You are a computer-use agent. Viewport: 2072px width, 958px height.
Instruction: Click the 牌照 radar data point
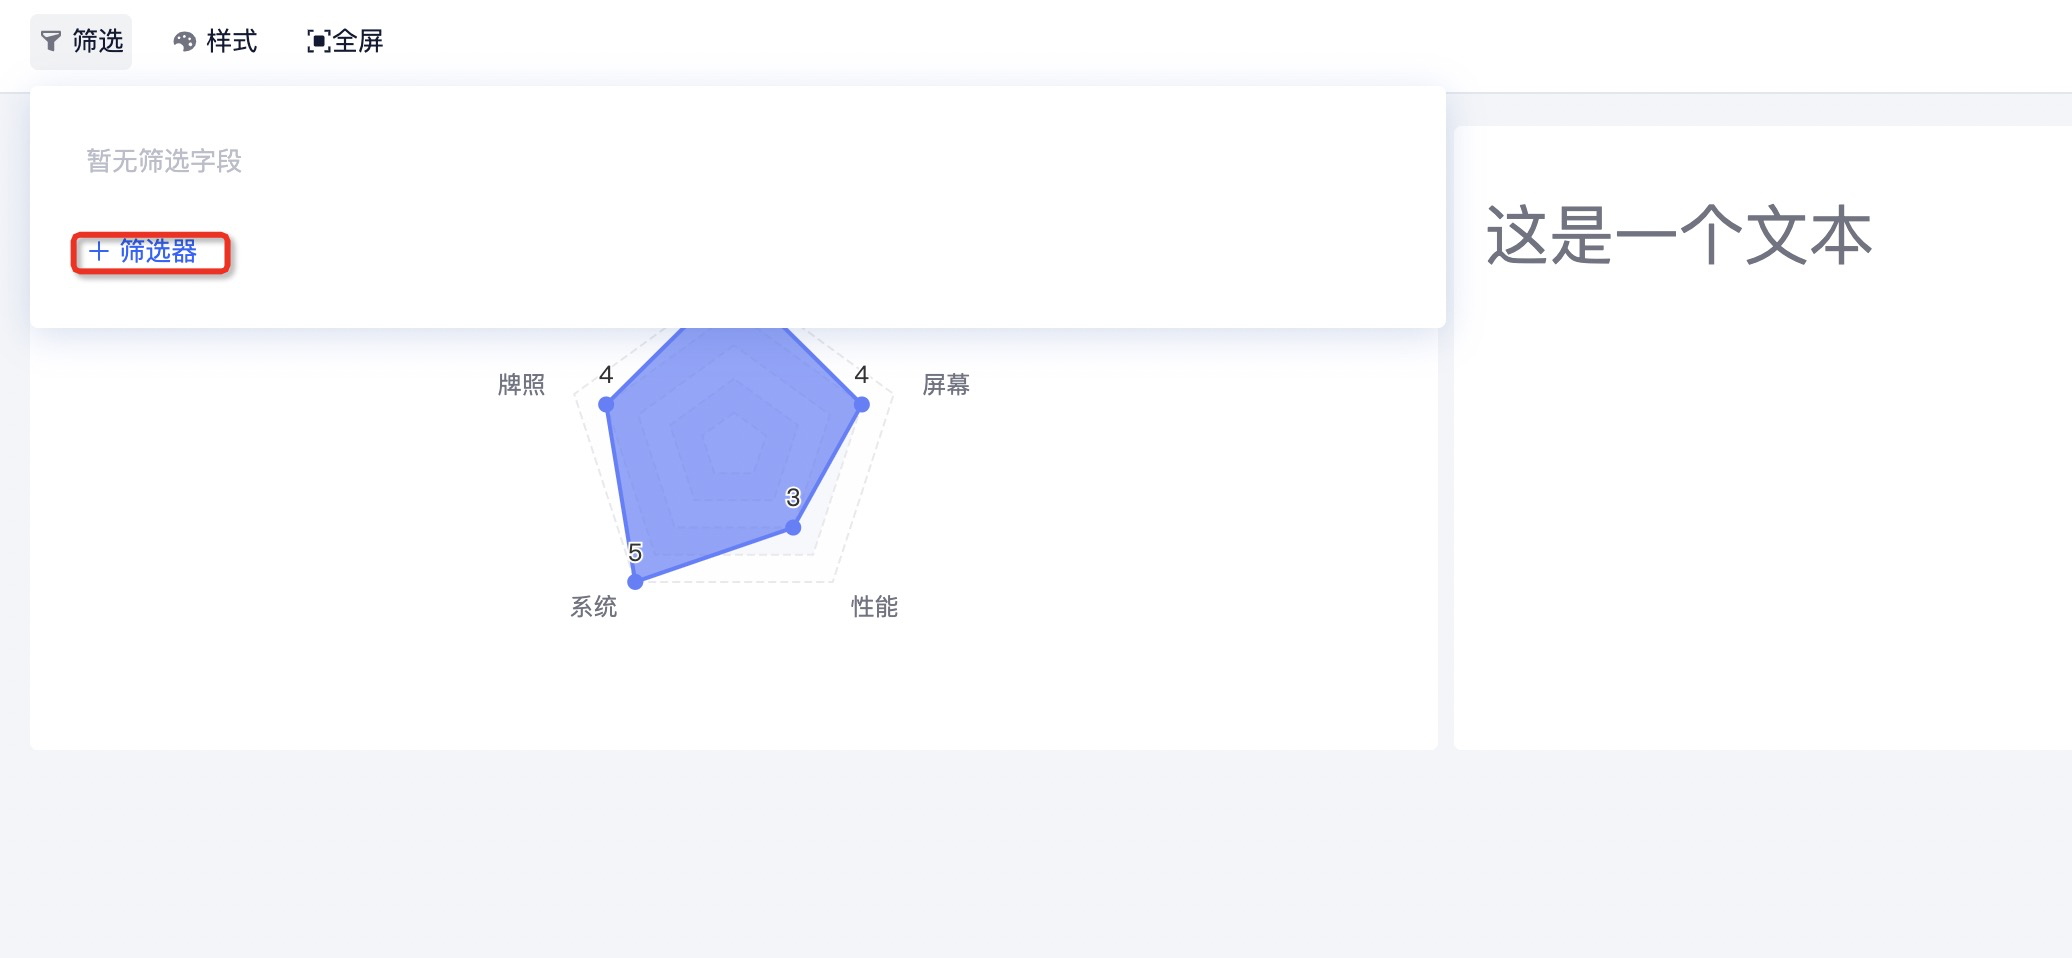606,404
